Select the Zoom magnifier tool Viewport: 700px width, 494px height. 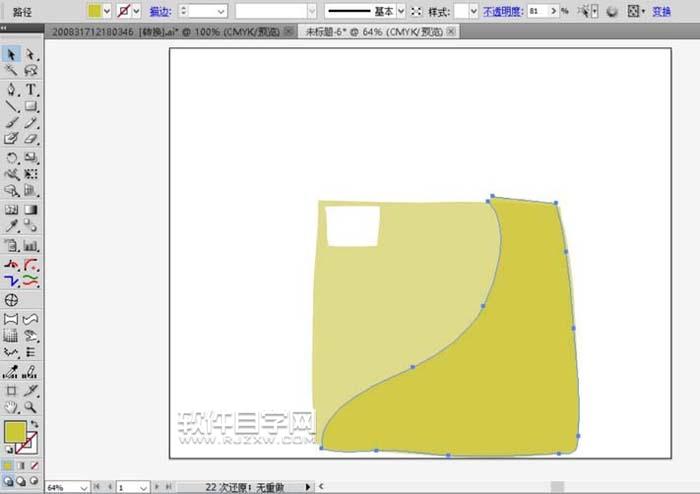(31, 407)
